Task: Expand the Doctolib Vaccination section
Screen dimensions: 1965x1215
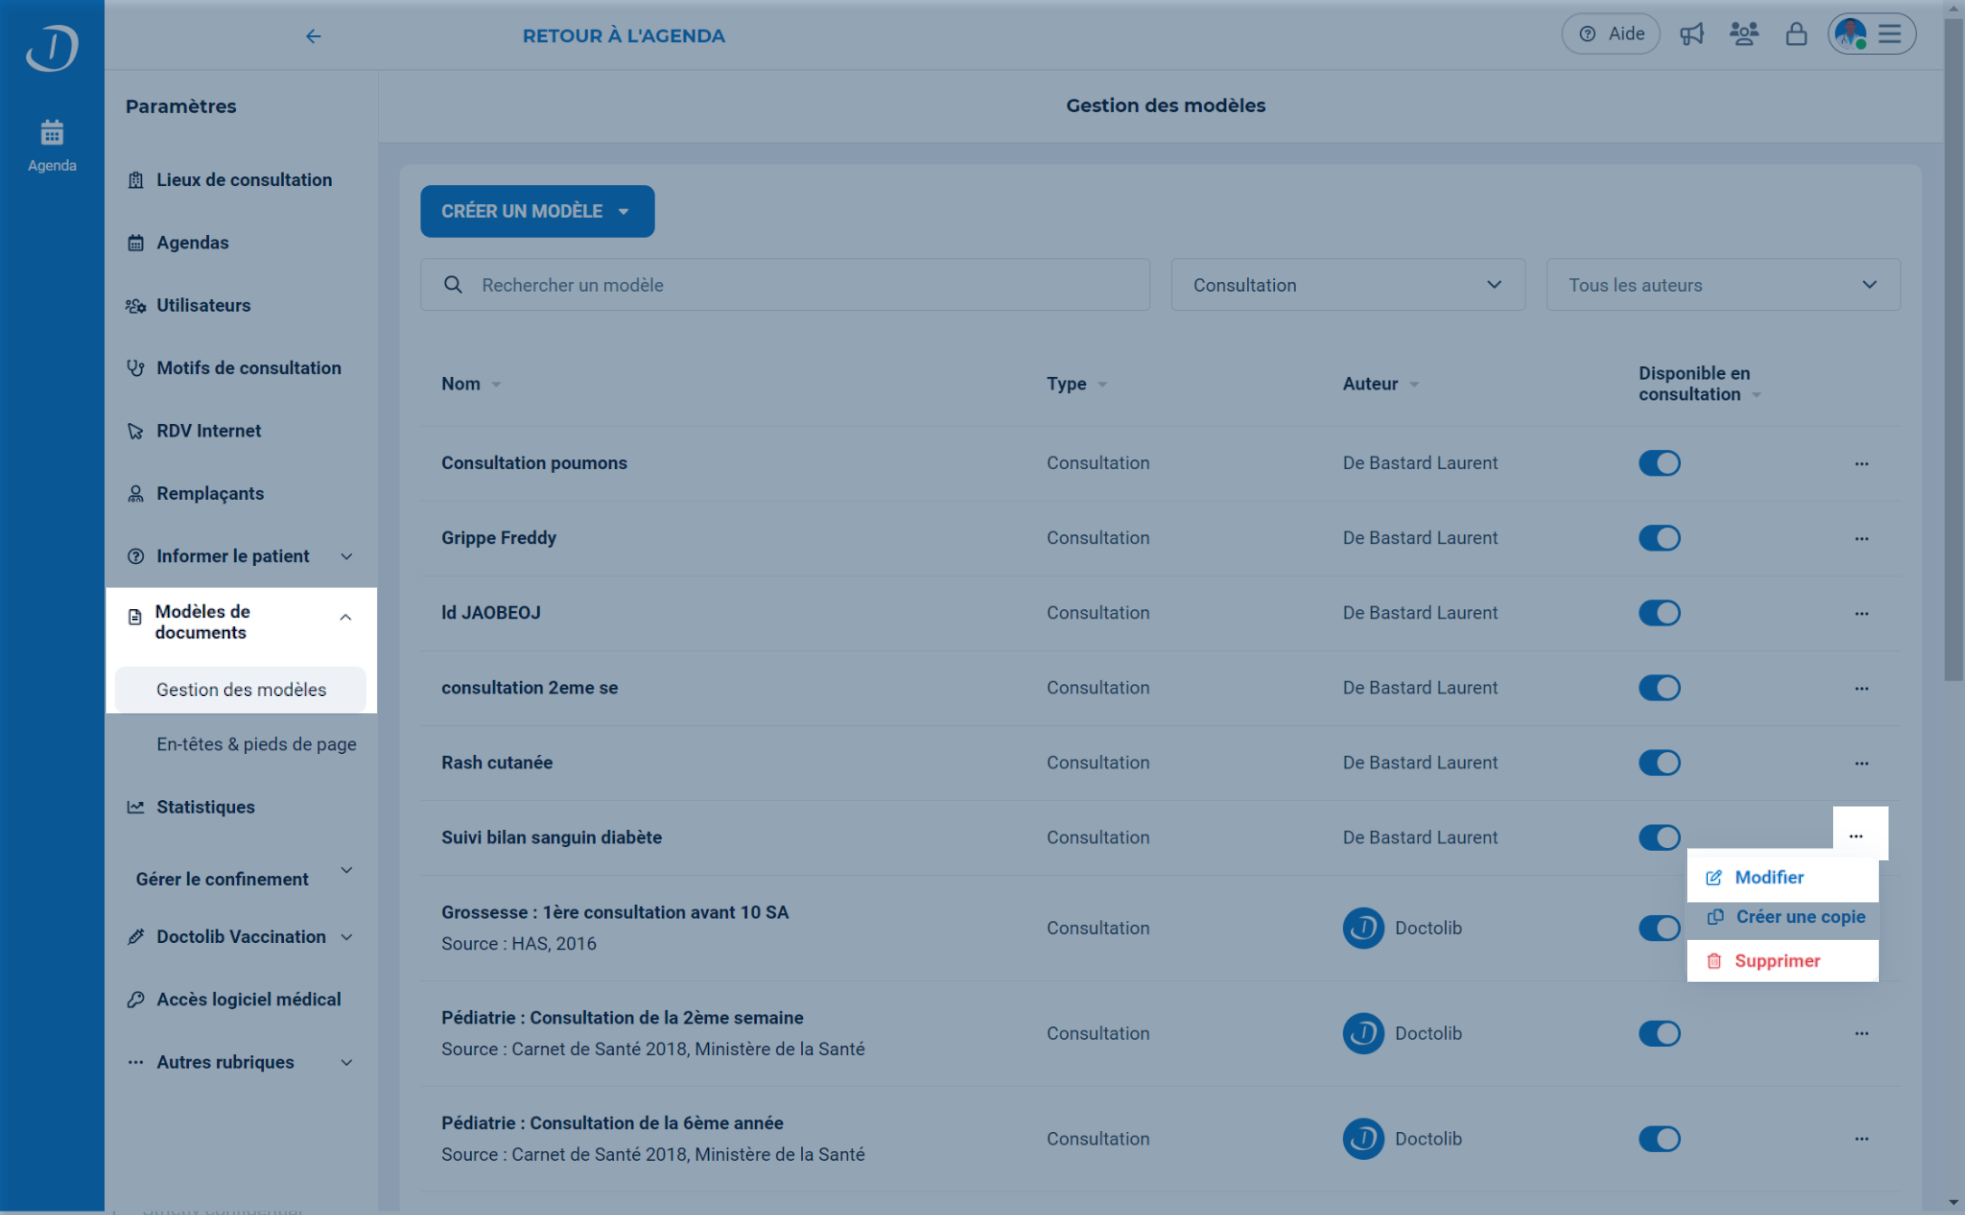Action: [x=240, y=937]
